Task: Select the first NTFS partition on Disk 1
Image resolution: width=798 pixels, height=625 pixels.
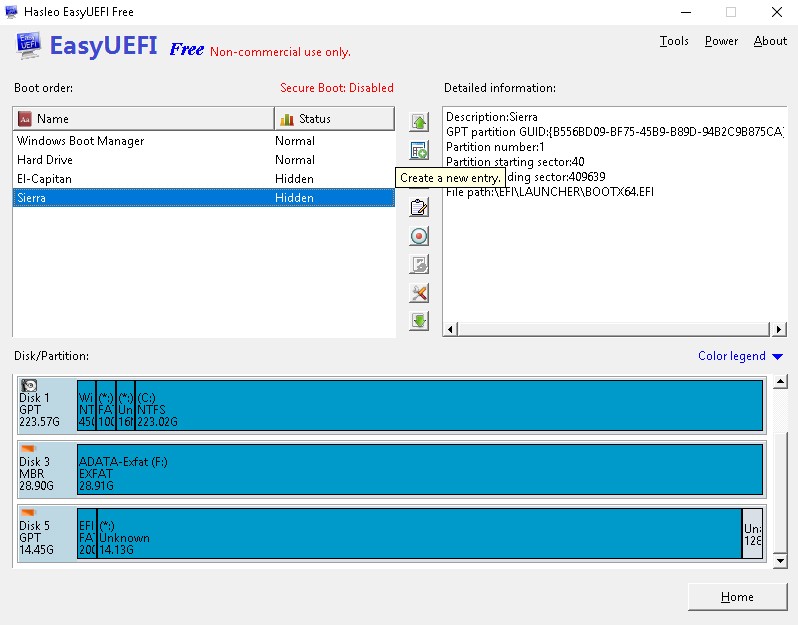Action: pyautogui.click(x=86, y=405)
